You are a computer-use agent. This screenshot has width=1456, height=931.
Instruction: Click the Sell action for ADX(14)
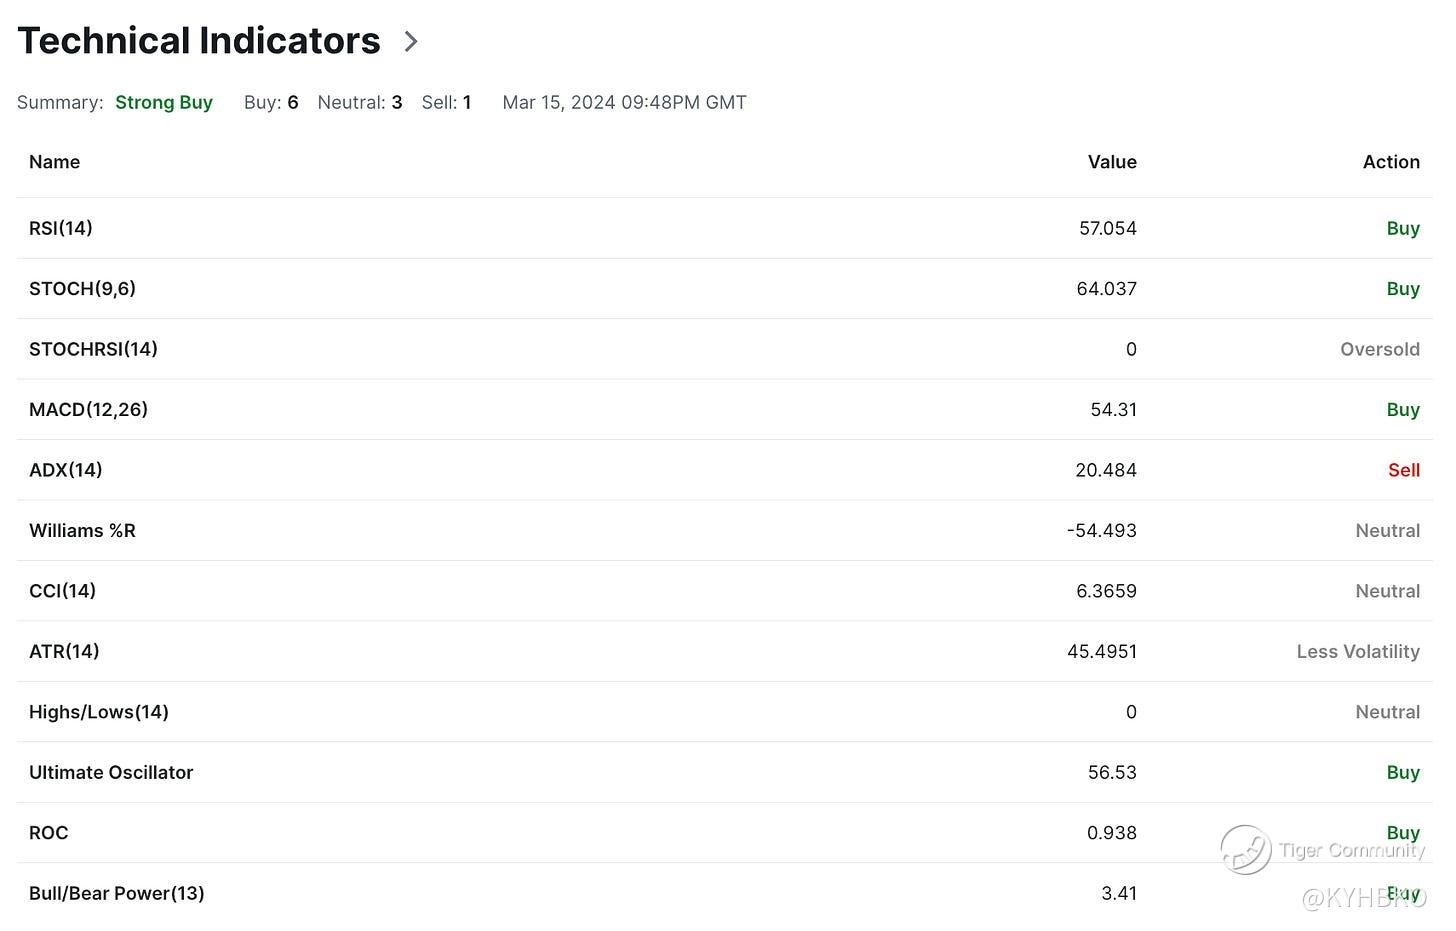pyautogui.click(x=1404, y=470)
